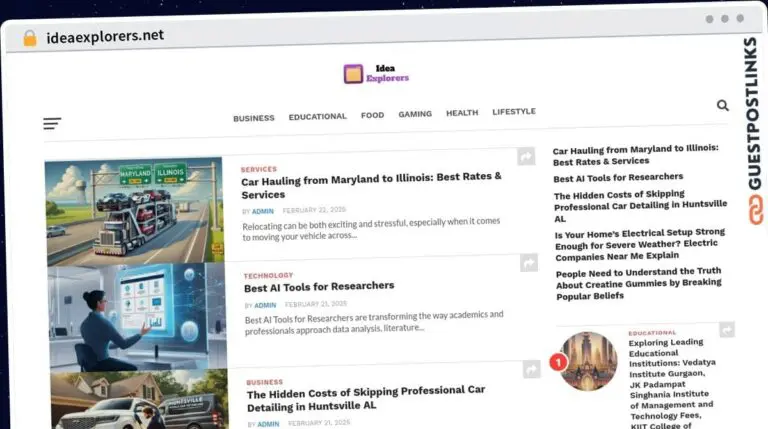Share the Best AI Tools article
Image resolution: width=768 pixels, height=429 pixels.
coord(529,262)
